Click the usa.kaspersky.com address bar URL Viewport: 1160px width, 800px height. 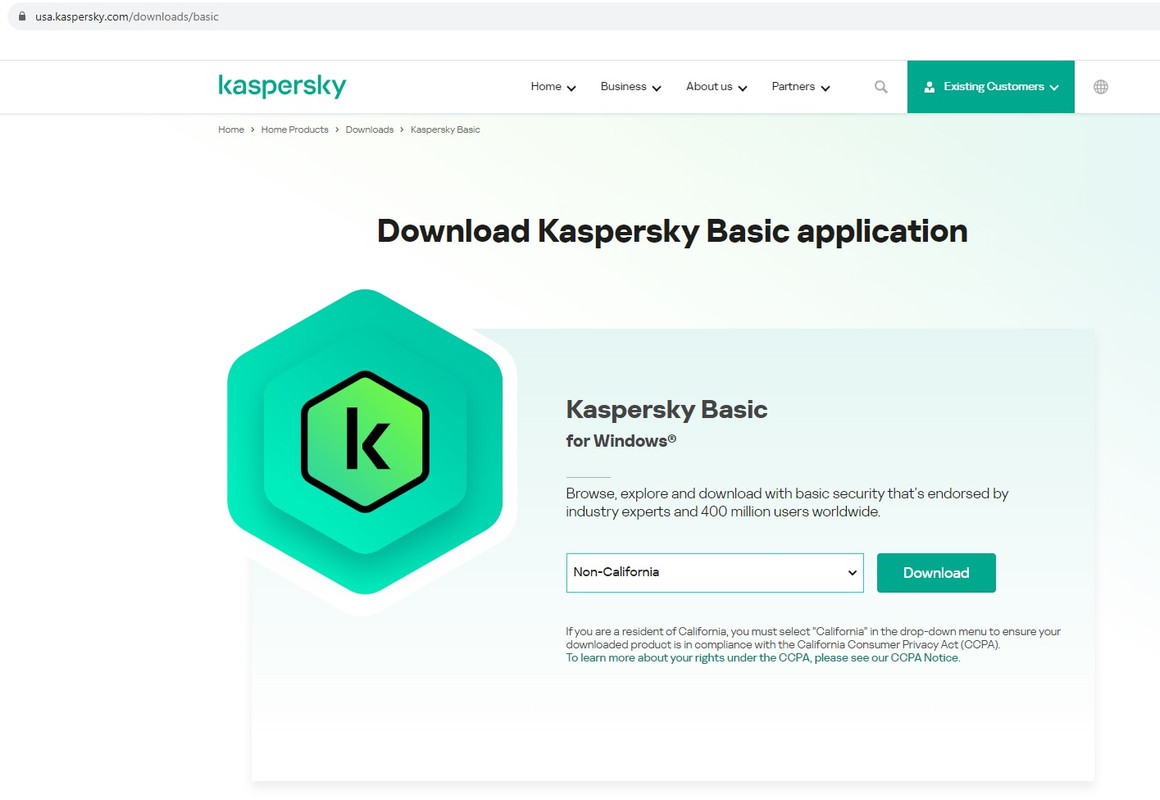coord(127,16)
